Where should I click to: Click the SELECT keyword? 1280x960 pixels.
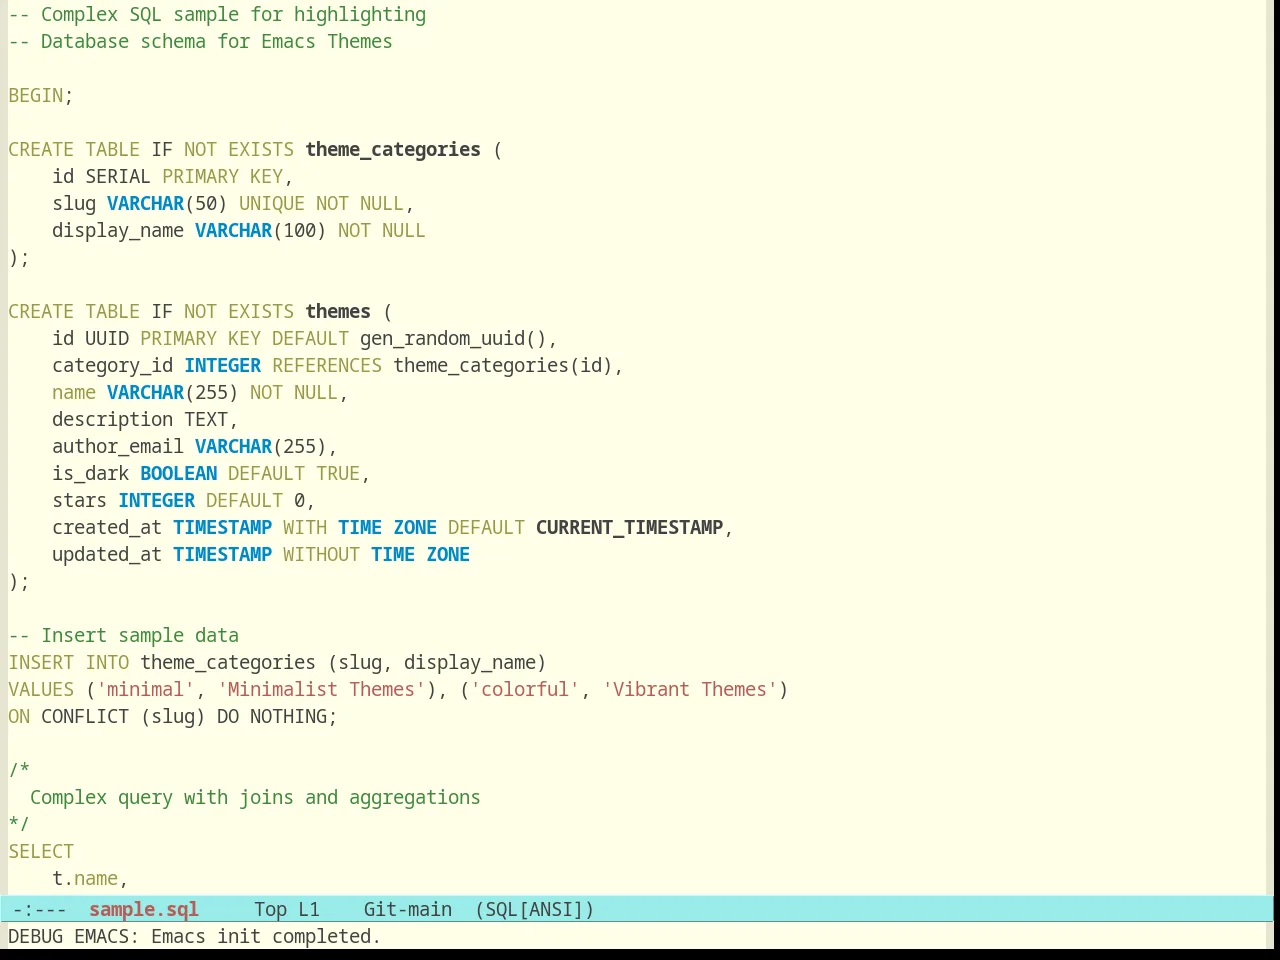click(41, 851)
